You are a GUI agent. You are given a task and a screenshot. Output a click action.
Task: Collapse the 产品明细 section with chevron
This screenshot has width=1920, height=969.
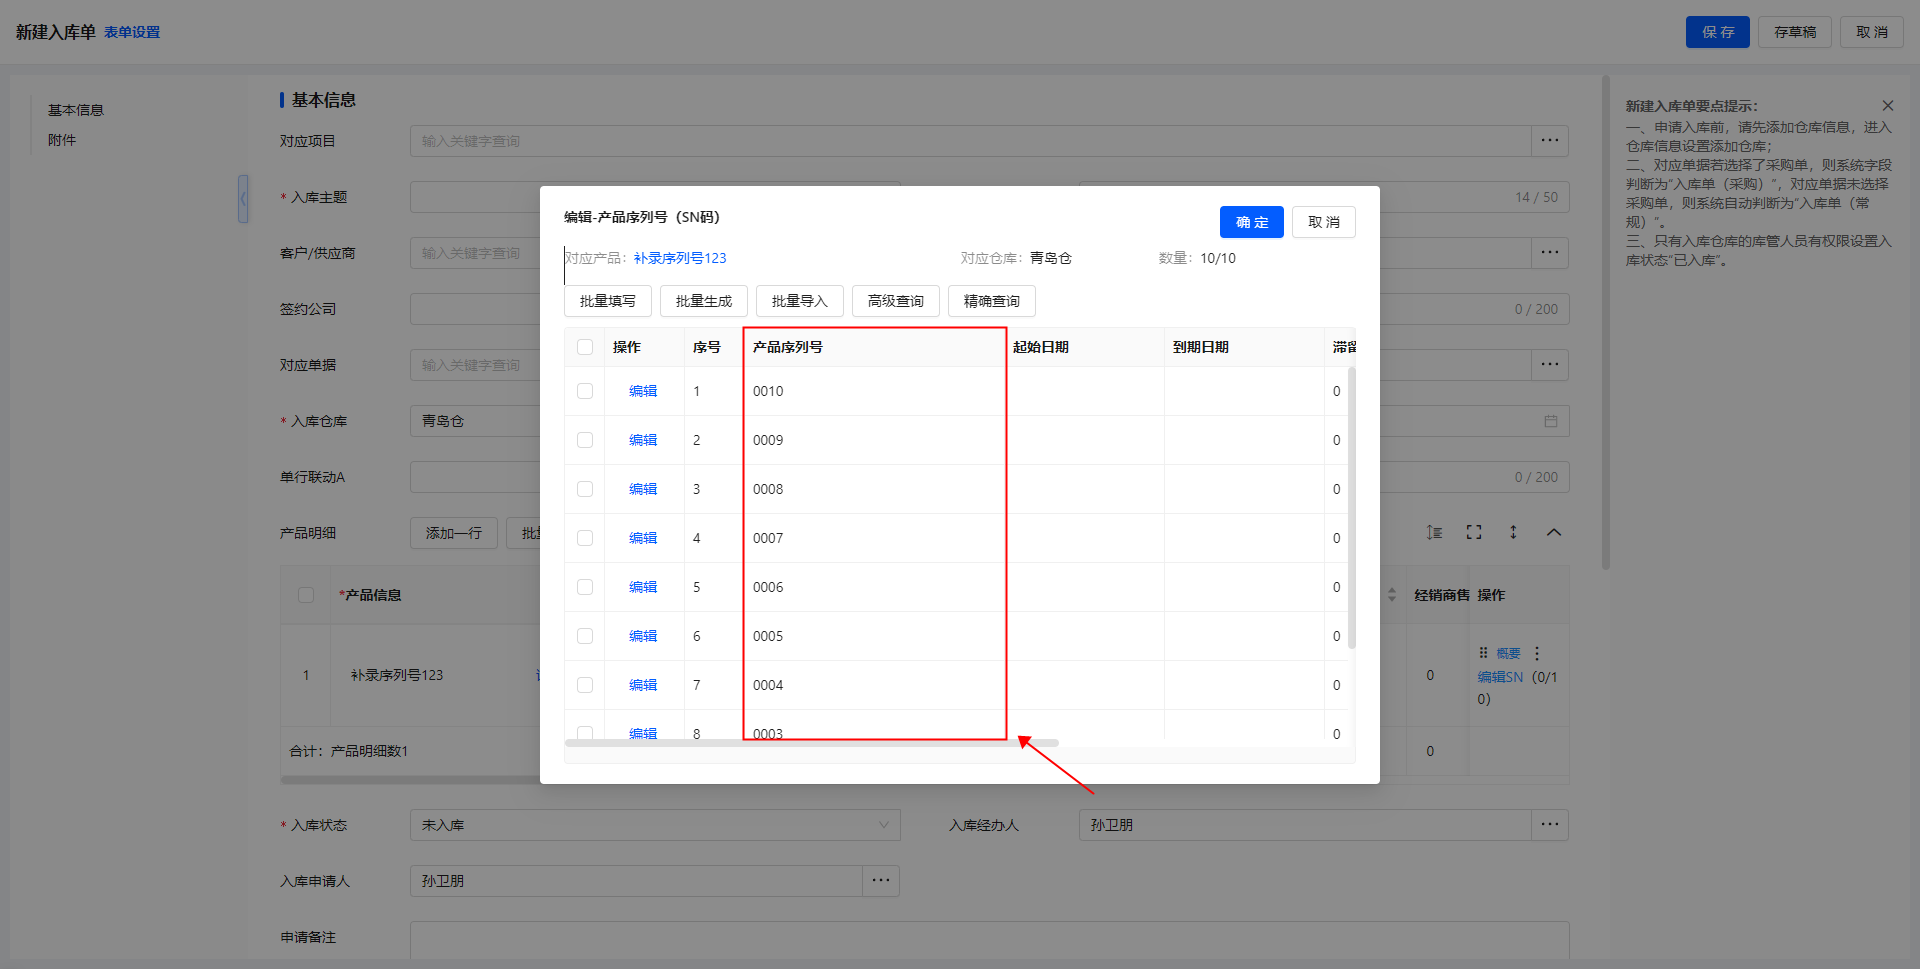point(1553,533)
